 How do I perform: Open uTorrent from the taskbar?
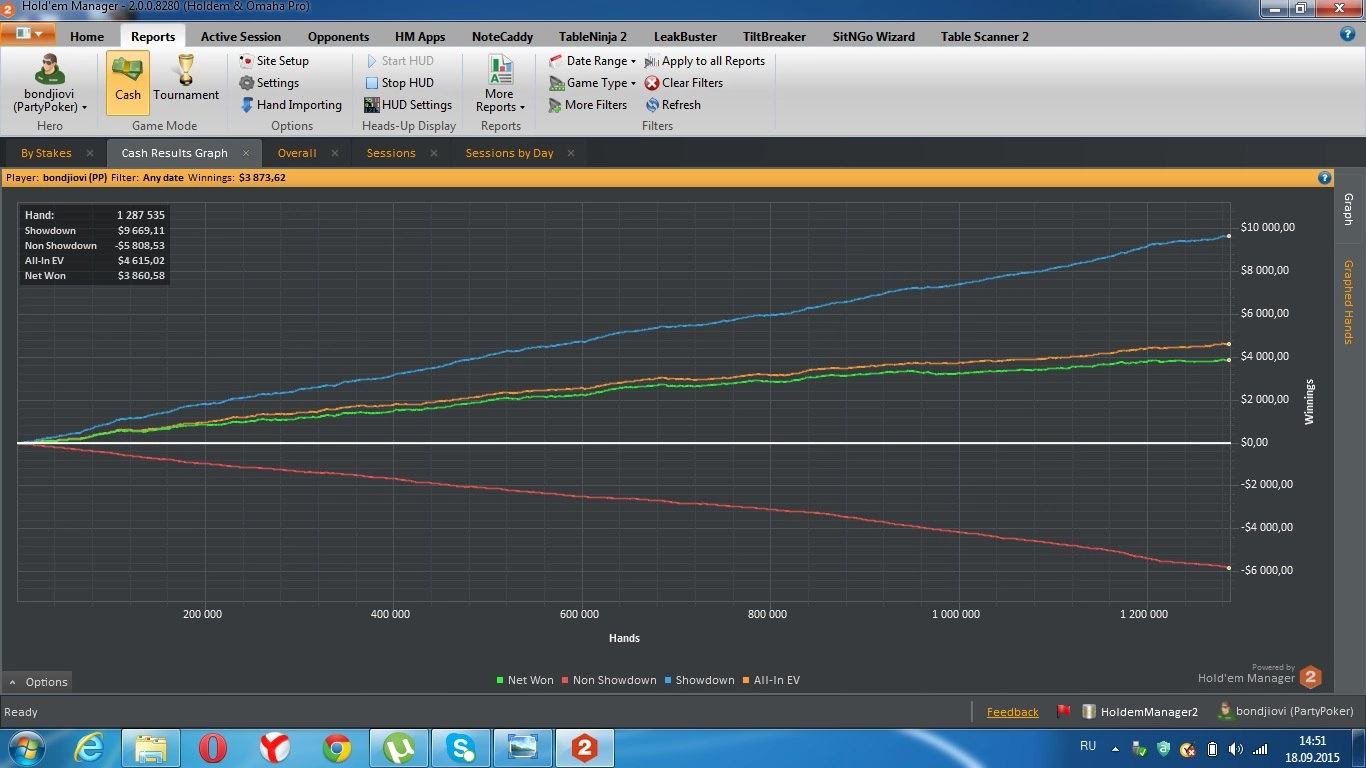pyautogui.click(x=399, y=748)
